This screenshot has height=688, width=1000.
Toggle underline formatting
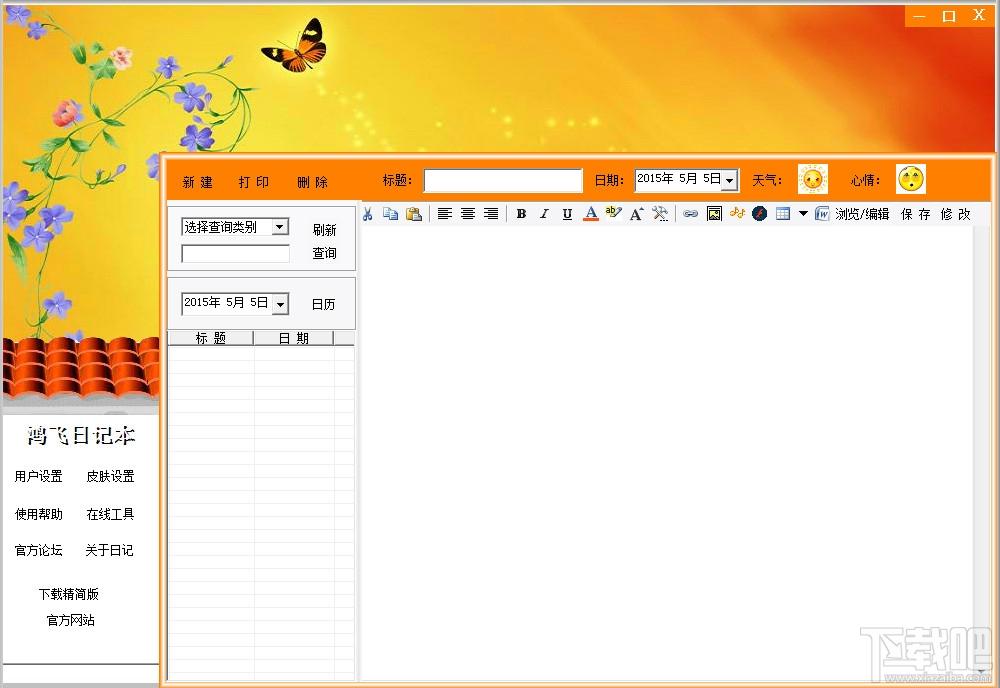click(567, 214)
